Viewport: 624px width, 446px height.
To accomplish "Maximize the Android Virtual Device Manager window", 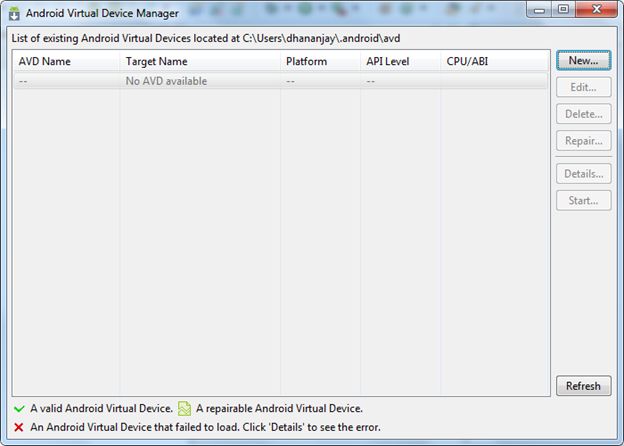I will [563, 10].
